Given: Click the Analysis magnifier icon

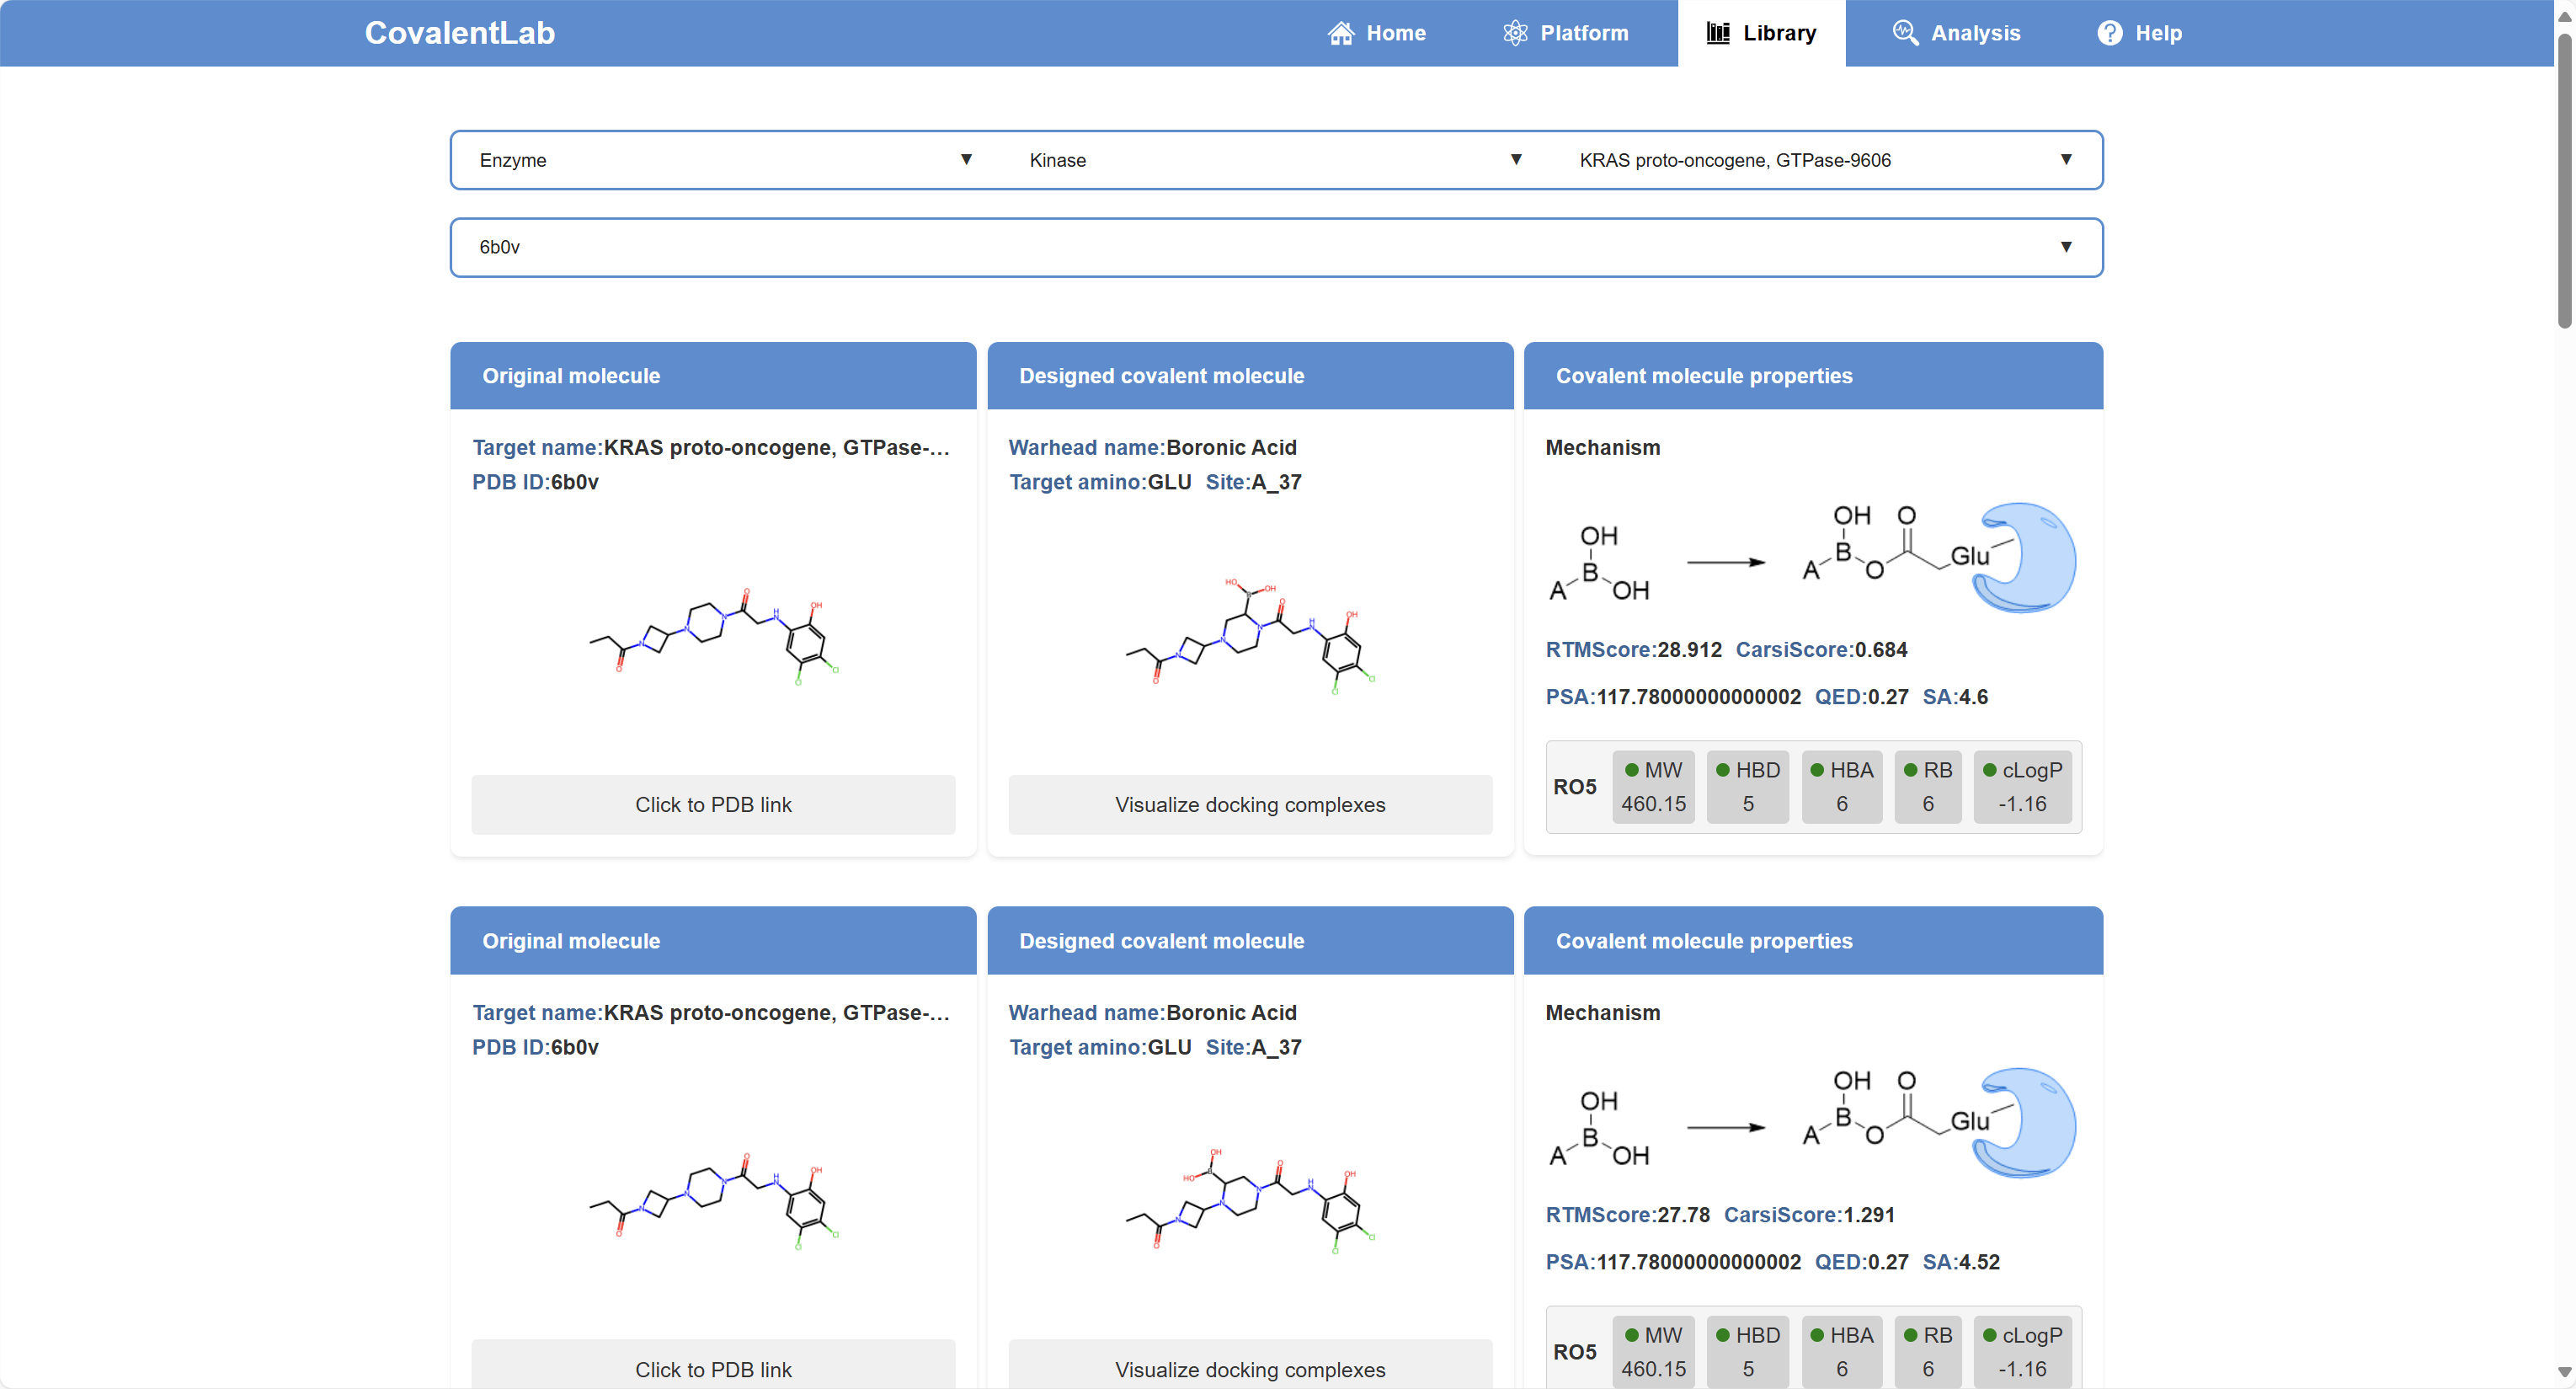Looking at the screenshot, I should [1904, 33].
